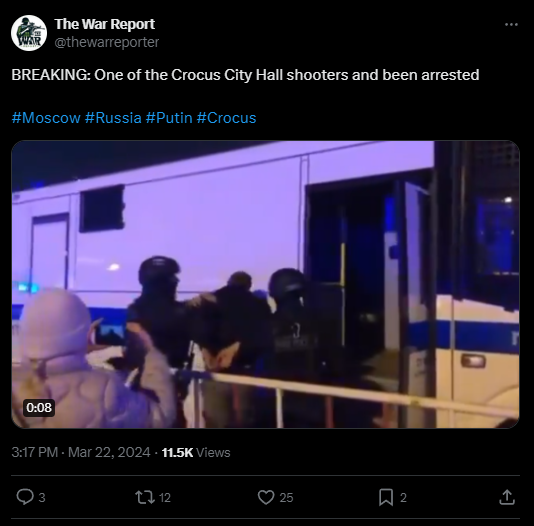Open The War Report profile avatar
The height and width of the screenshot is (526, 534).
pyautogui.click(x=29, y=33)
